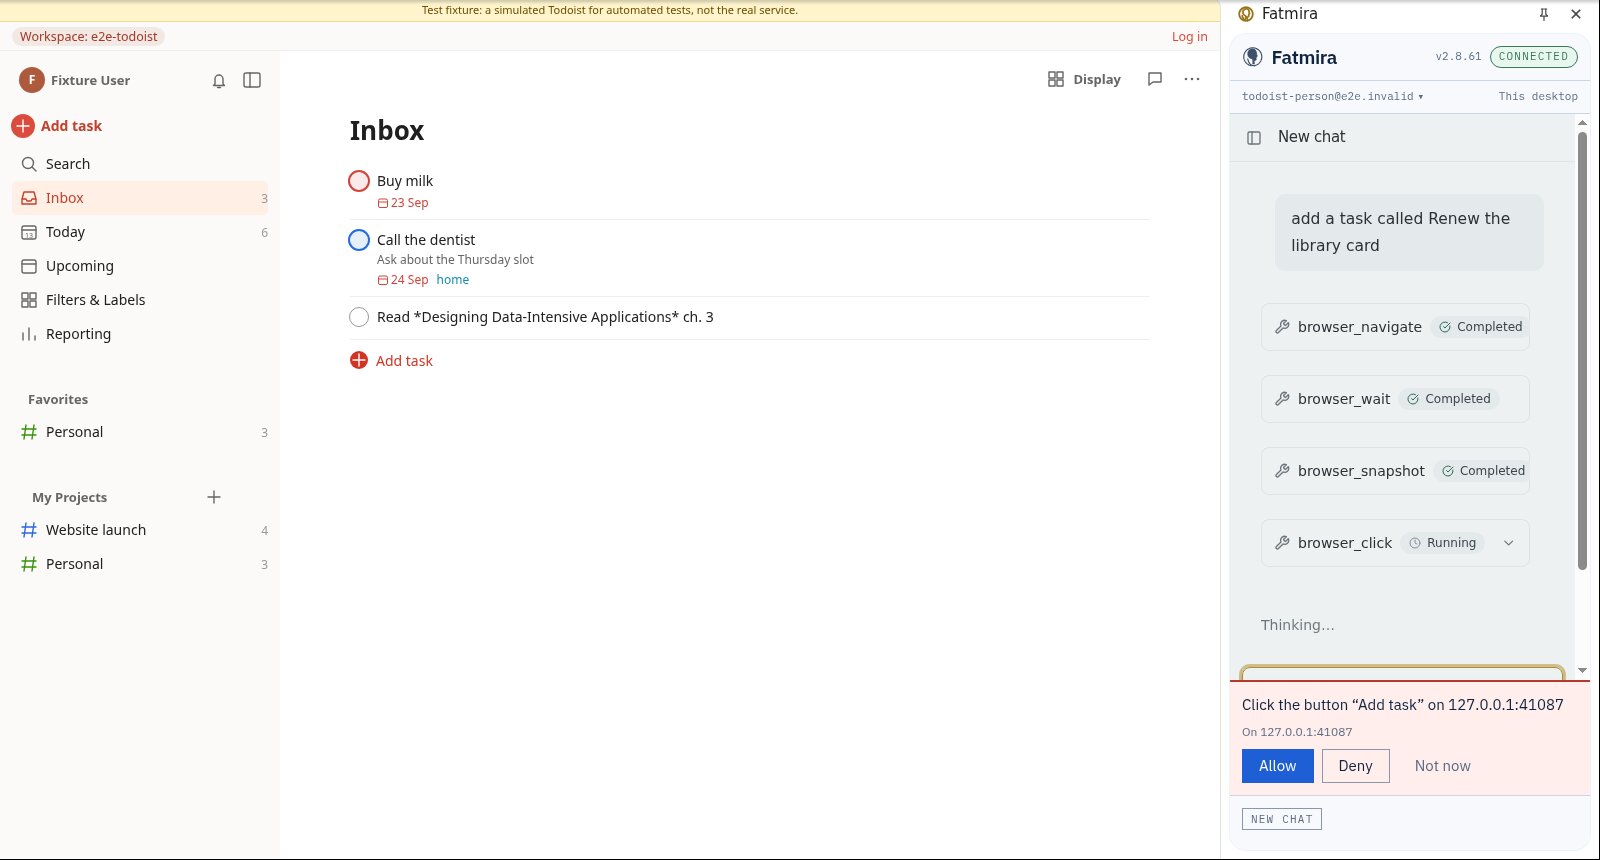Image resolution: width=1600 pixels, height=860 pixels.
Task: Deny the permission request
Action: point(1356,766)
